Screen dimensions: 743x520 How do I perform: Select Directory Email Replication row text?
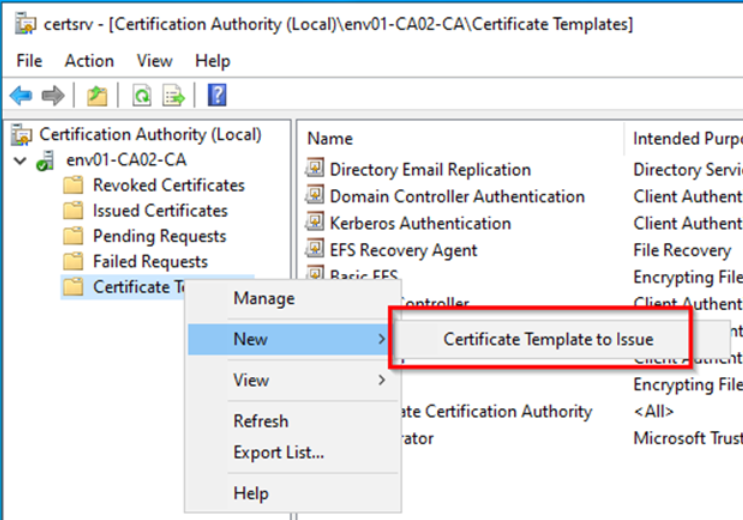pyautogui.click(x=430, y=170)
